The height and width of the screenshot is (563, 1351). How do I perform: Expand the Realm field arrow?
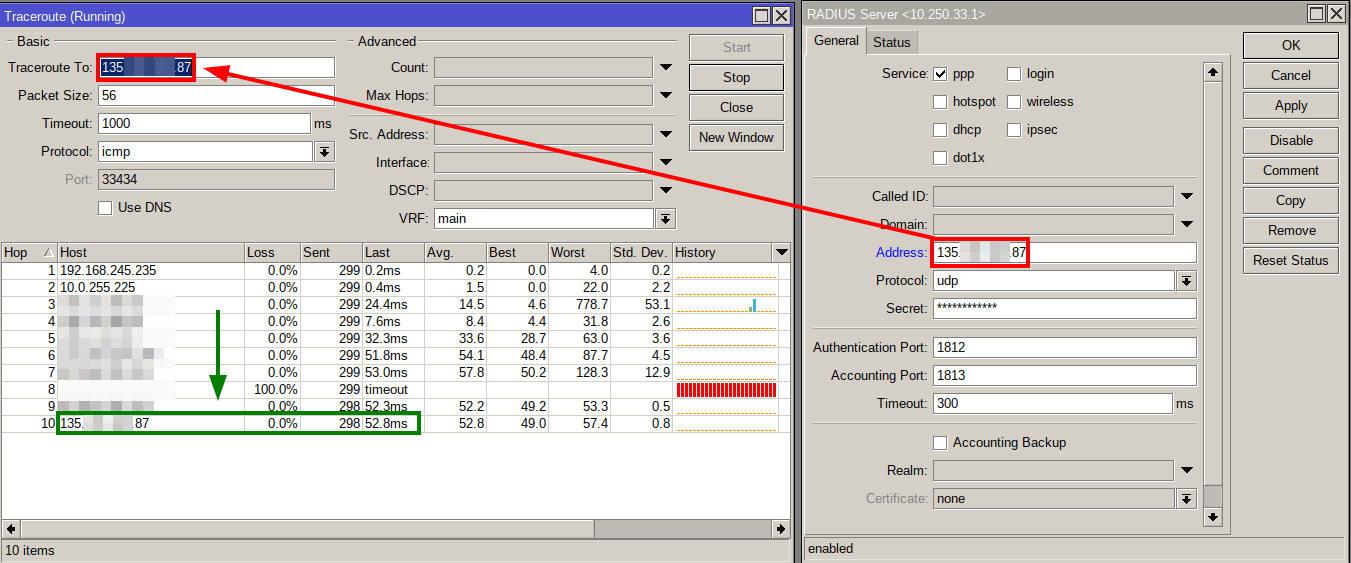click(1187, 471)
